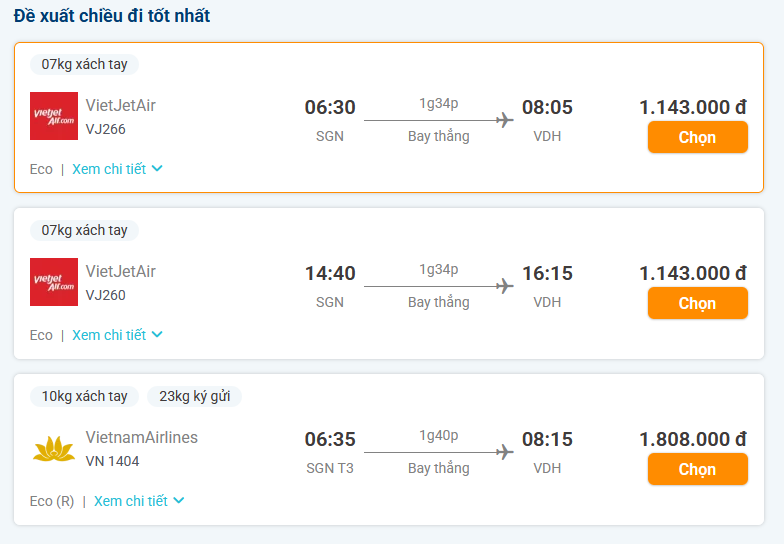Expand details chevron for flight VJ266
Screen dimensions: 784x544
pyautogui.click(x=157, y=169)
